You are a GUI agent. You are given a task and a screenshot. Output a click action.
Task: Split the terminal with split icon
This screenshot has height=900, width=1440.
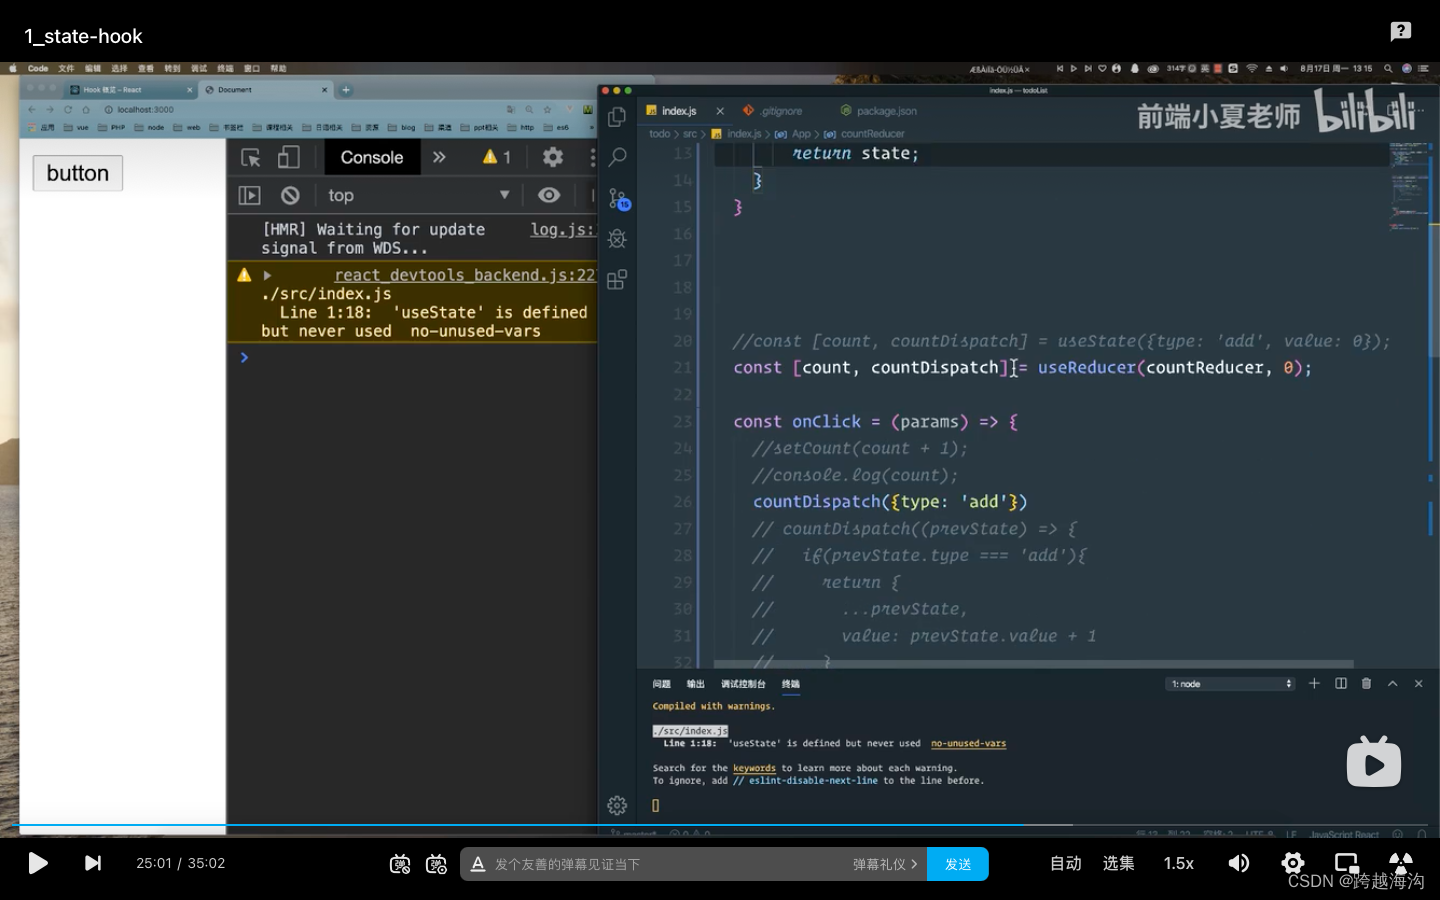click(1341, 684)
